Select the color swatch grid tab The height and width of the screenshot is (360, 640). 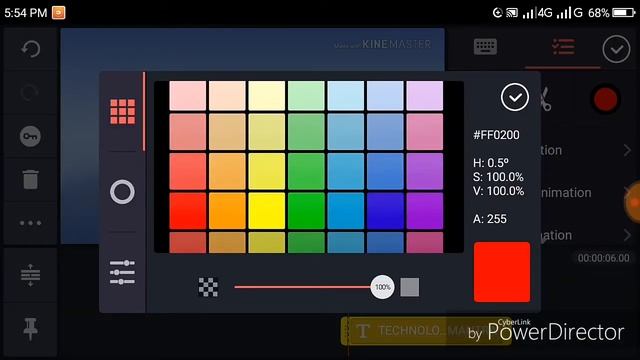click(122, 111)
